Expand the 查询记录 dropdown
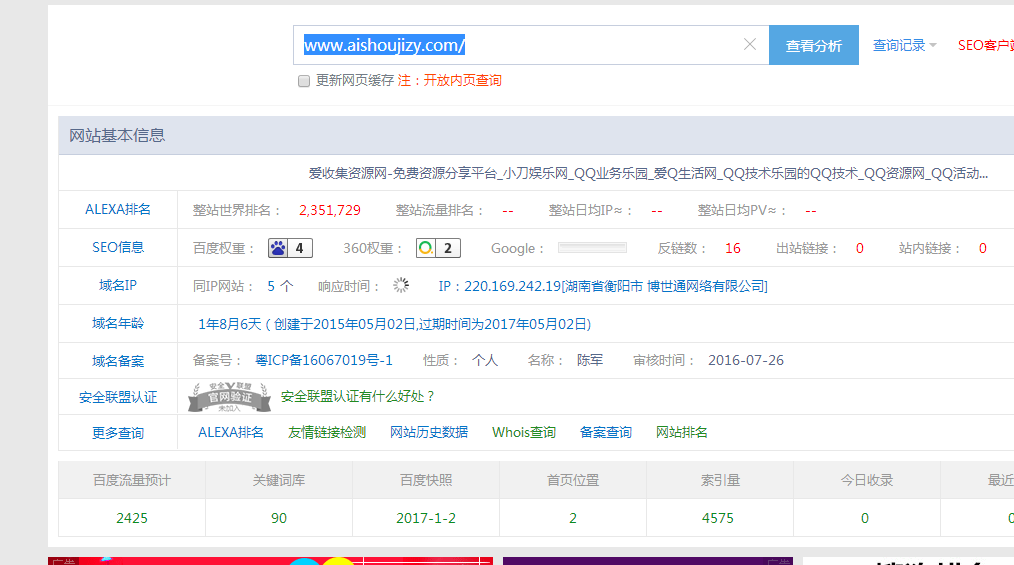 pos(904,45)
